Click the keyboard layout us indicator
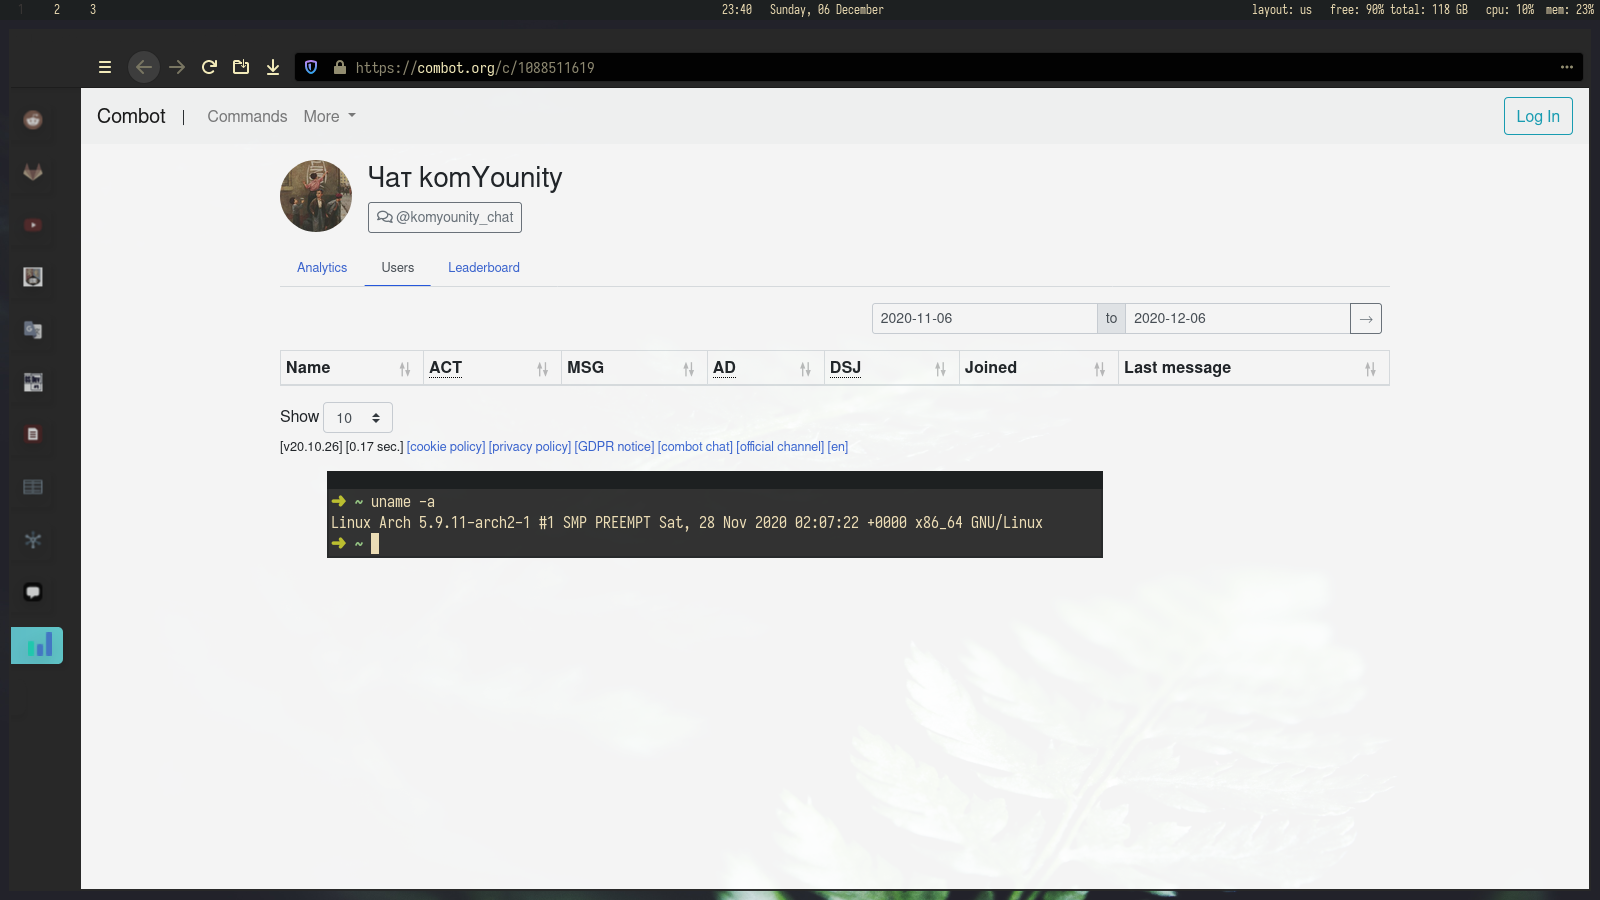 point(1282,9)
